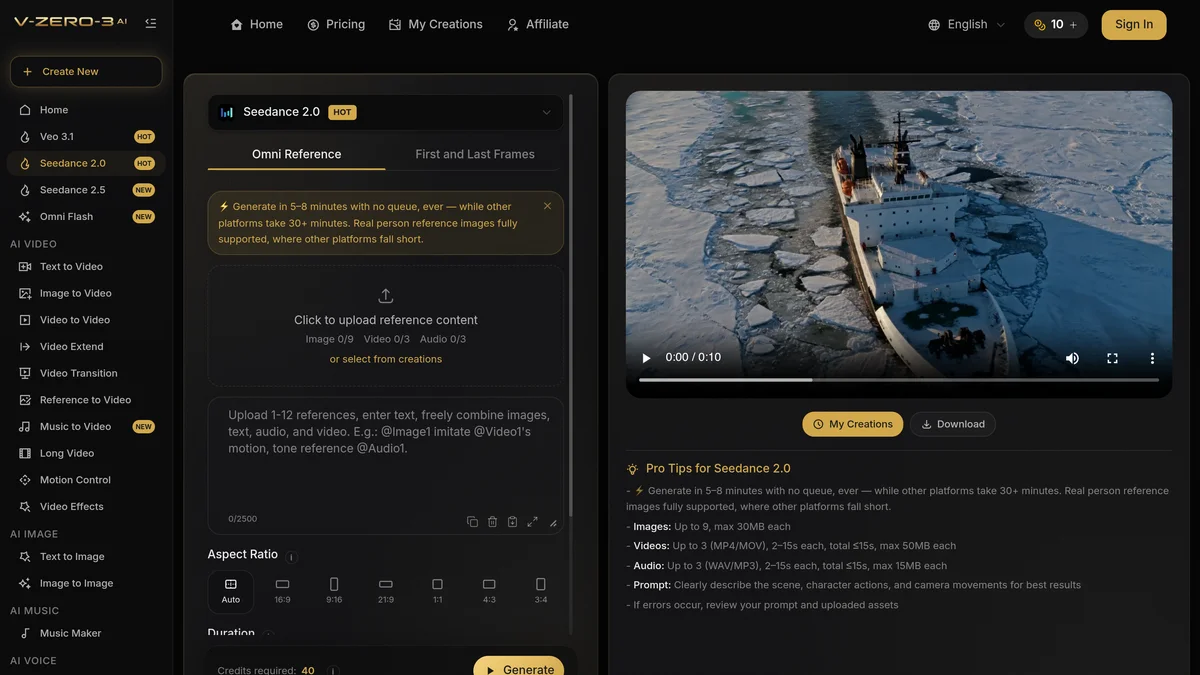Open Motion Control tool
This screenshot has height=675, width=1200.
click(86, 480)
